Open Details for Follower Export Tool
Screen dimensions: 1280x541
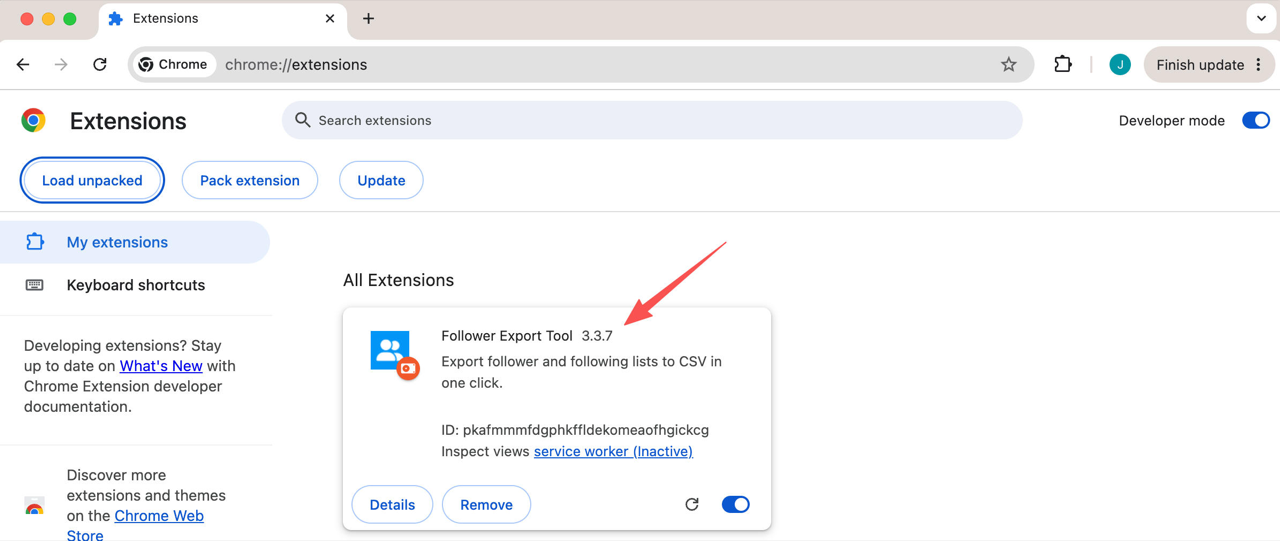coord(392,505)
